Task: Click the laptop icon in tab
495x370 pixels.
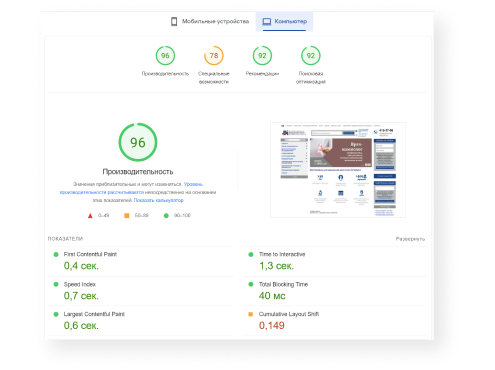Action: (267, 22)
